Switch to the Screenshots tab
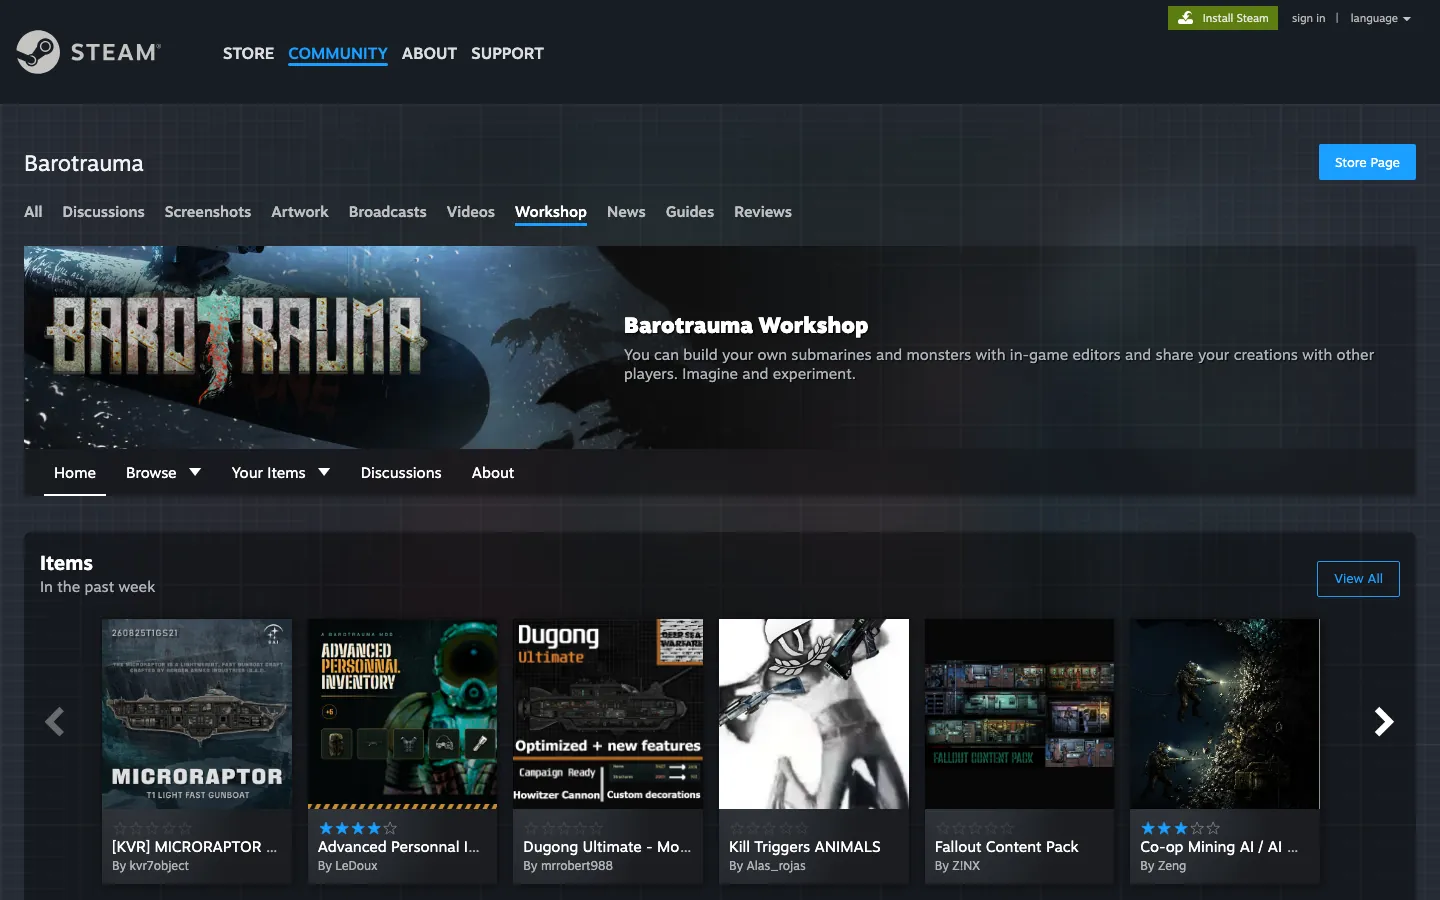Viewport: 1440px width, 900px height. [208, 212]
